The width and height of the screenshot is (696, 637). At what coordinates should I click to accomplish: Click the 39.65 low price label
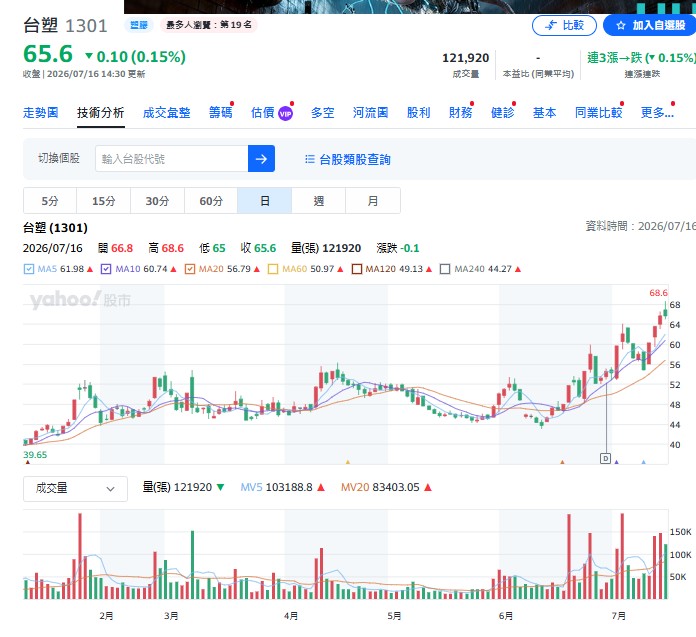point(35,455)
